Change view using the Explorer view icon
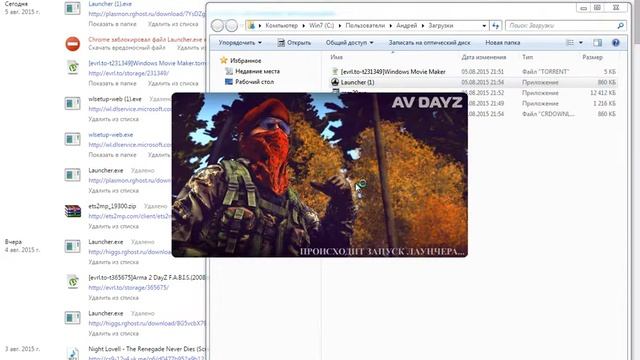640x360 pixels. (570, 42)
